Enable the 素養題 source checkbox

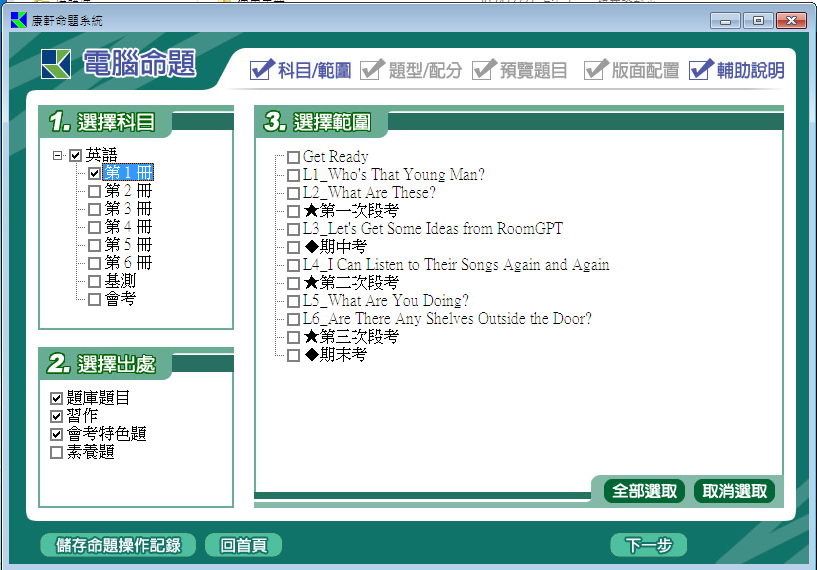pos(57,452)
